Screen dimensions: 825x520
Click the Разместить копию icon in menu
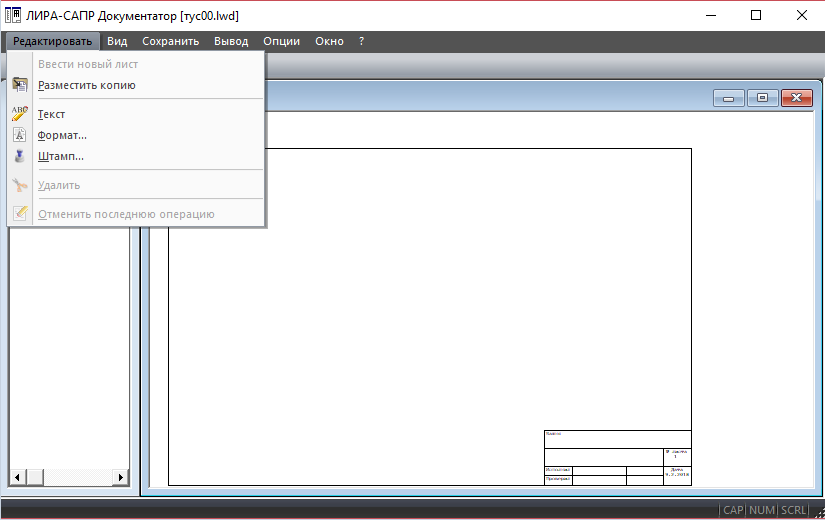[20, 85]
